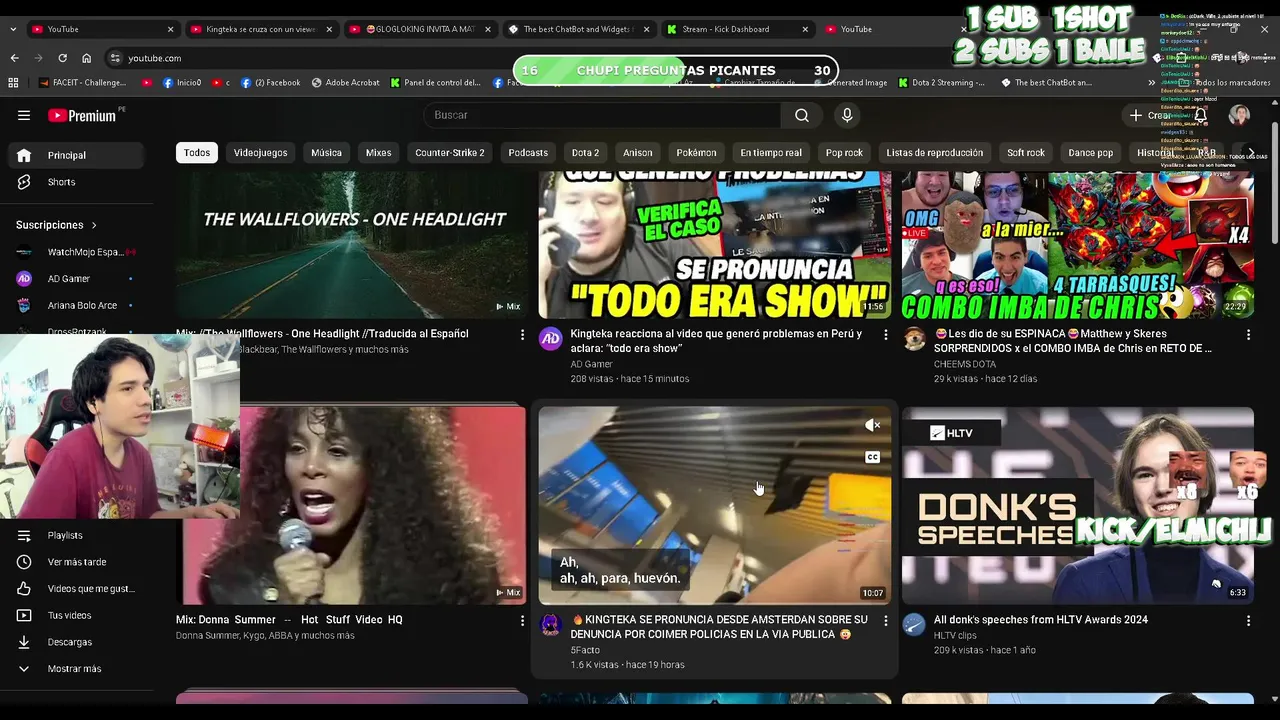Click the browser back arrow
1280x720 pixels.
(x=14, y=58)
